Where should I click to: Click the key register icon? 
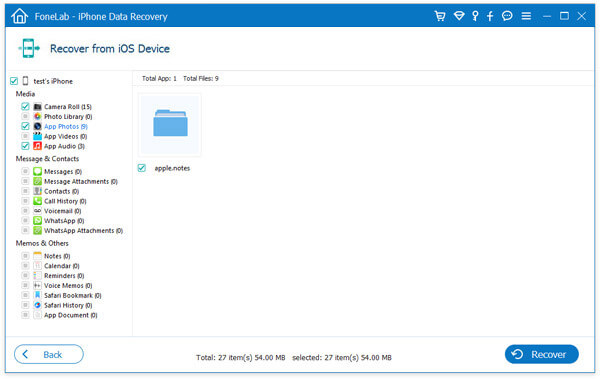[x=475, y=16]
